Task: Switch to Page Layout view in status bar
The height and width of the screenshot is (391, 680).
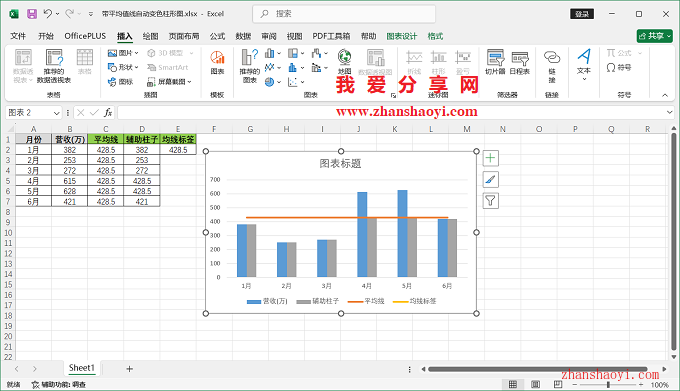Action: (x=536, y=384)
